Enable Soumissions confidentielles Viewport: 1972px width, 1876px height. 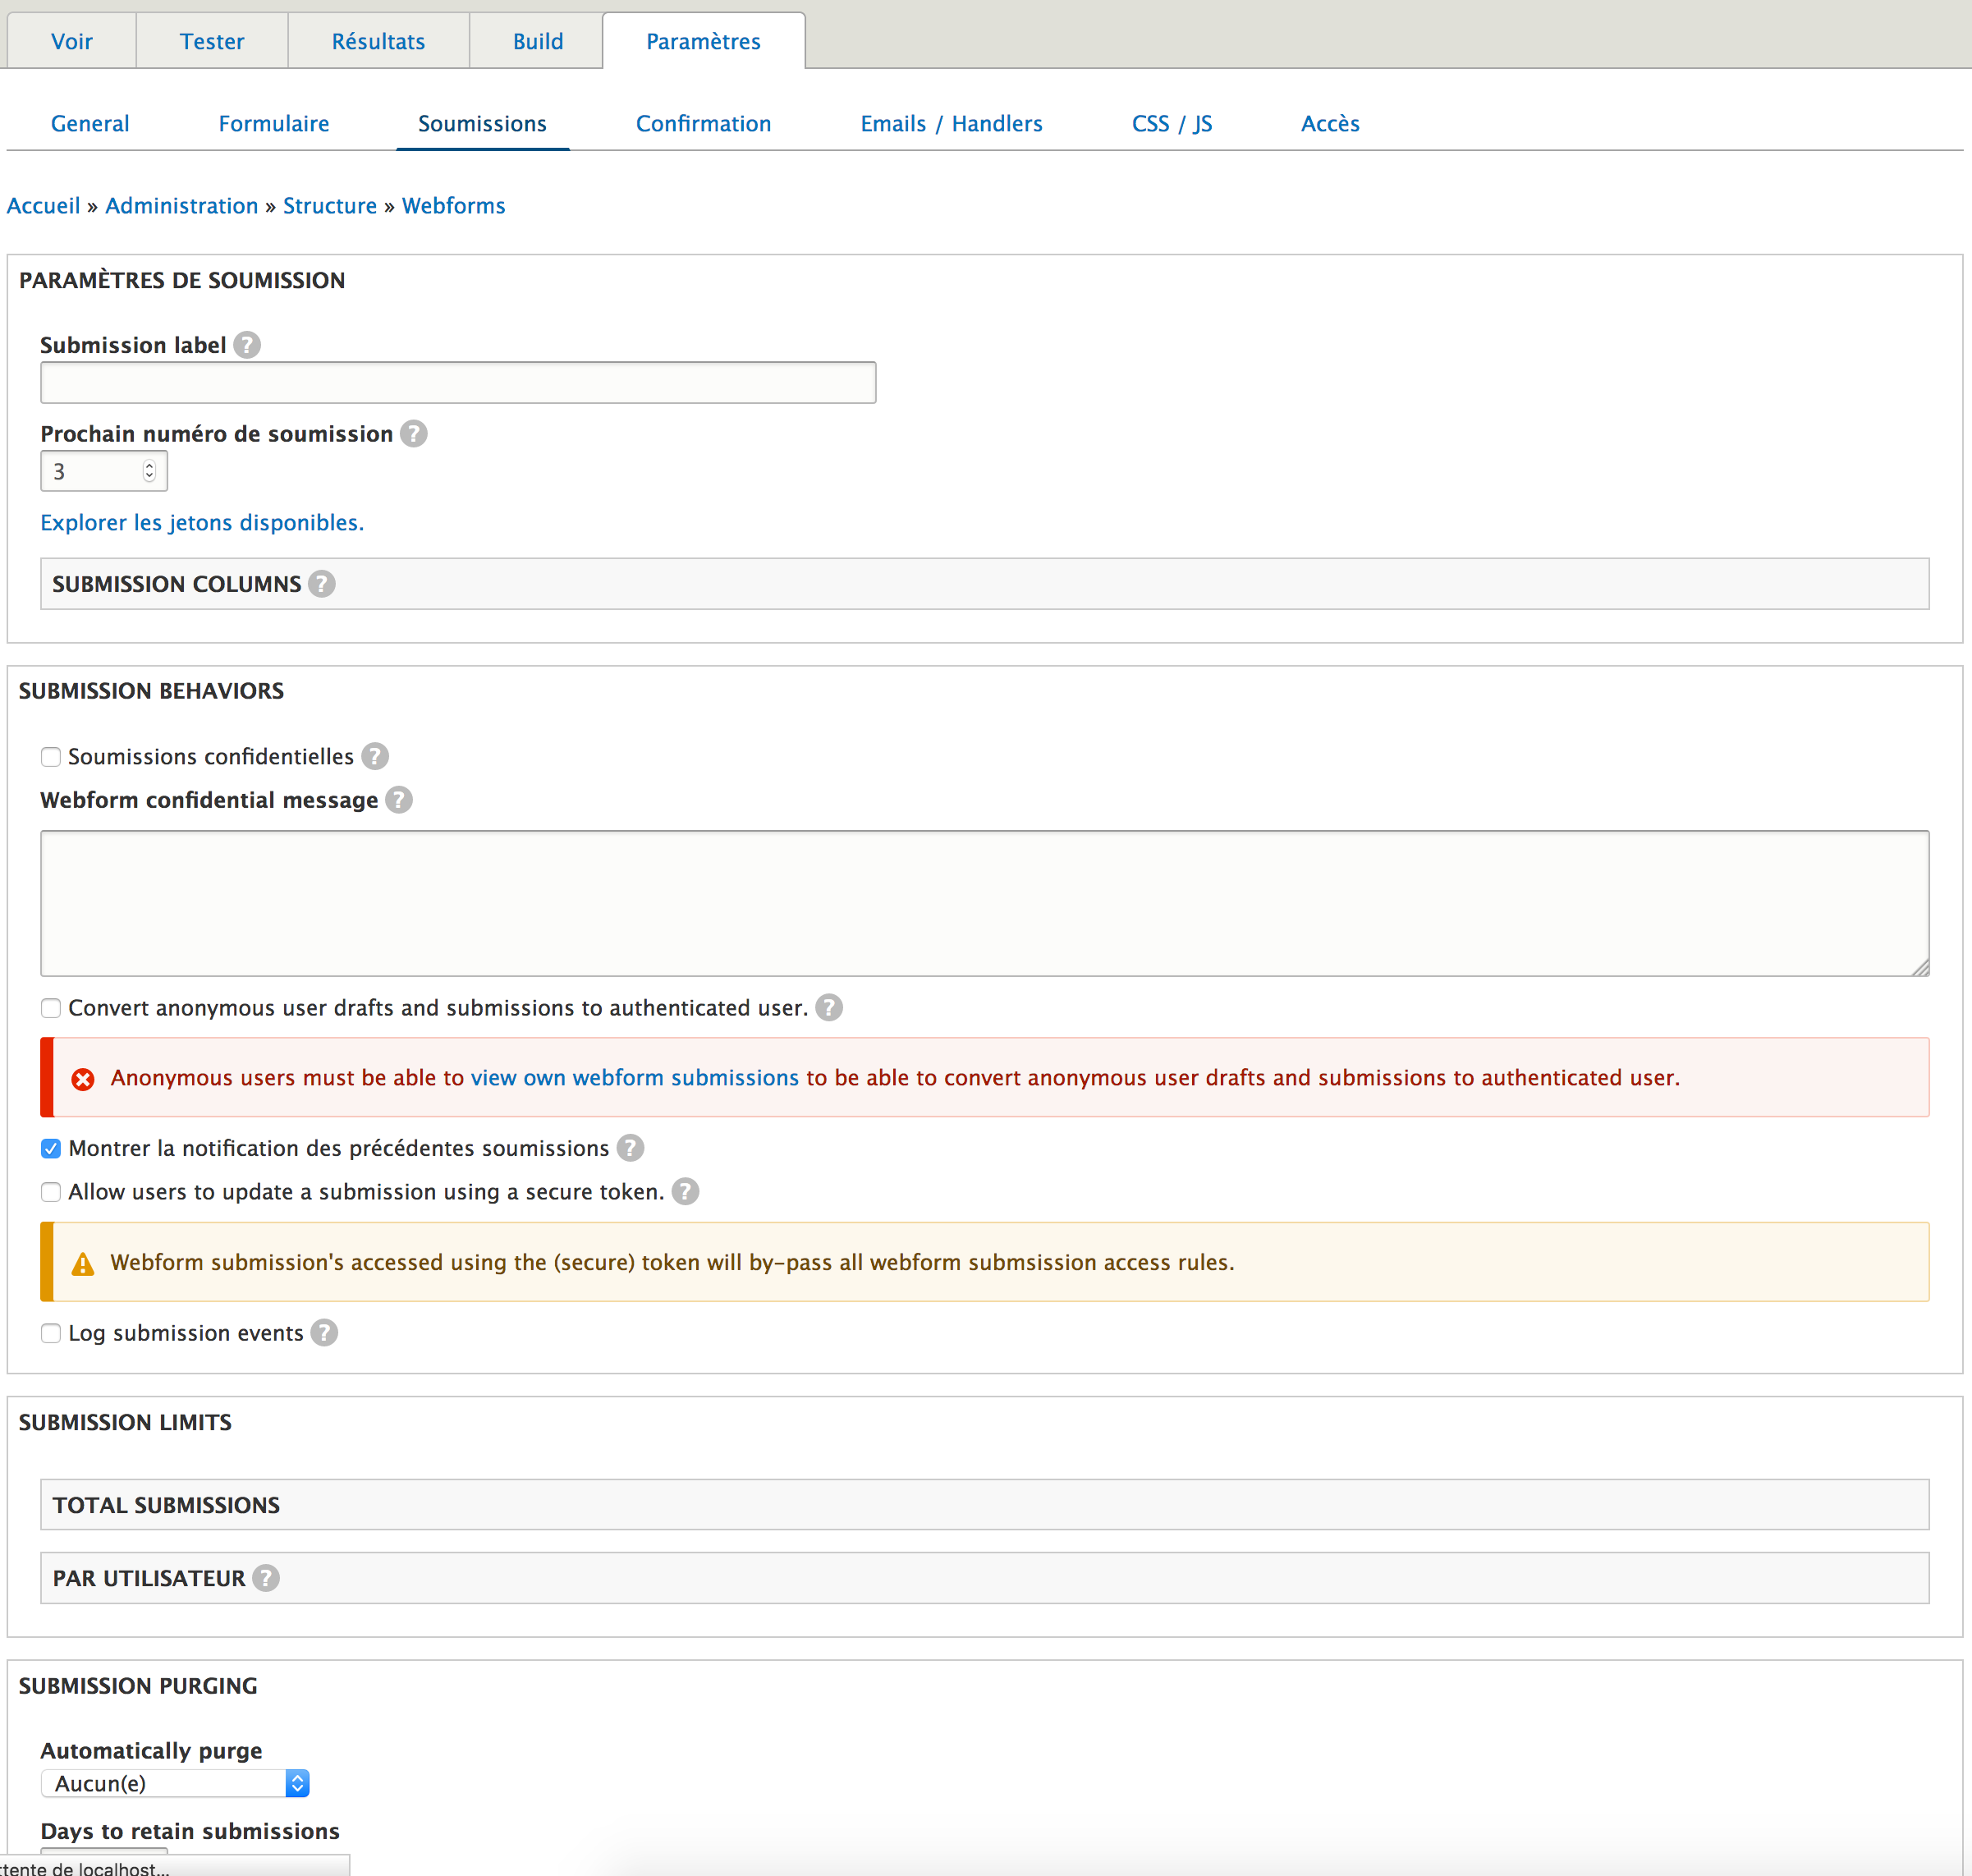51,757
